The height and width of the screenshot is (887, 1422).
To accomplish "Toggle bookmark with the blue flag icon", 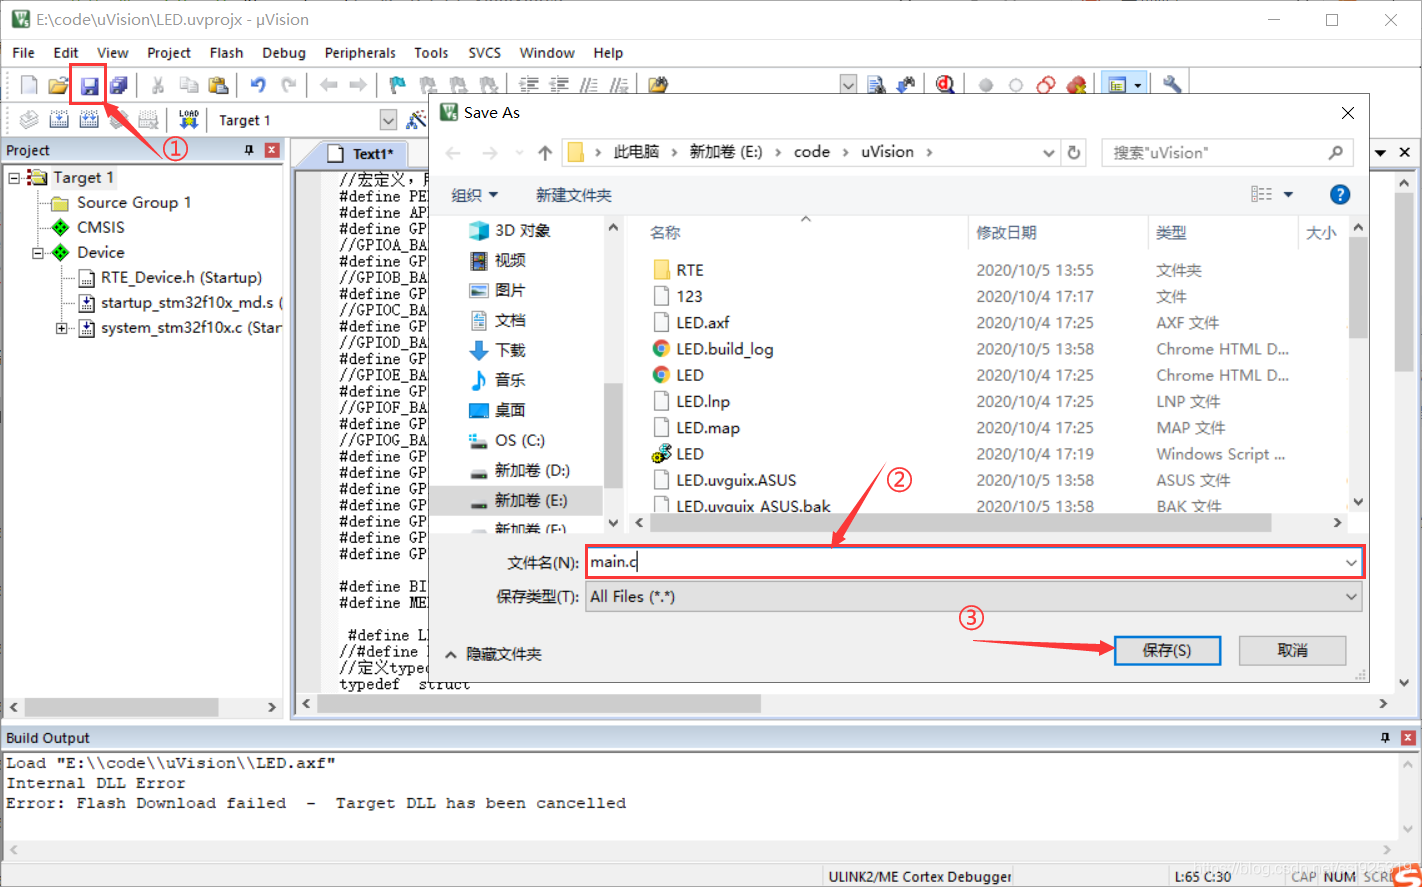I will 398,86.
